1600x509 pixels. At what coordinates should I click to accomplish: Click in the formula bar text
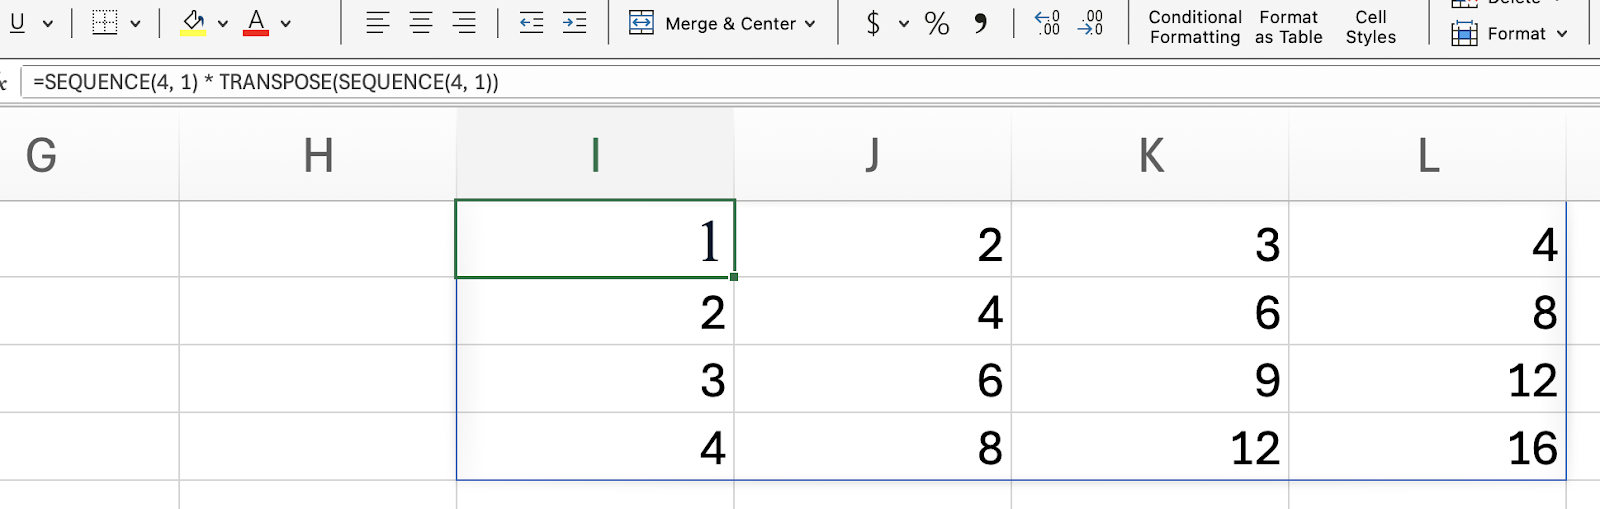pos(266,82)
